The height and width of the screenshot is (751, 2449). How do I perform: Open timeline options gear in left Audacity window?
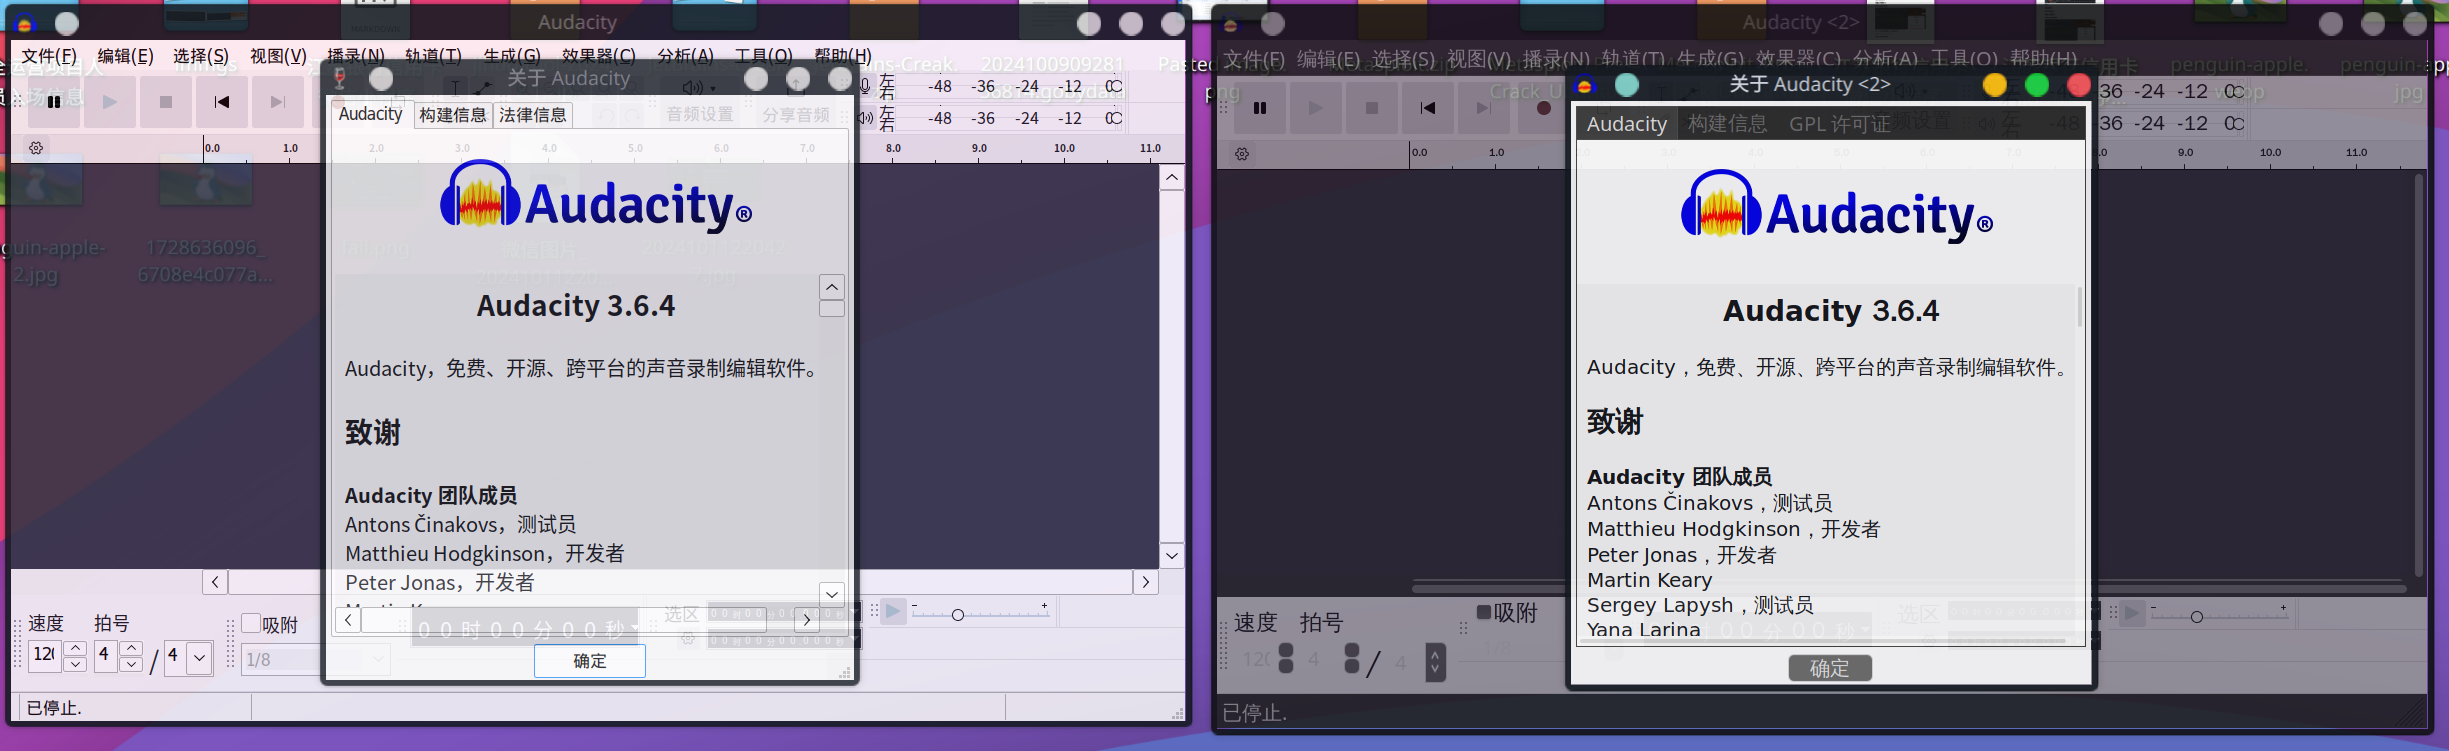(x=36, y=148)
